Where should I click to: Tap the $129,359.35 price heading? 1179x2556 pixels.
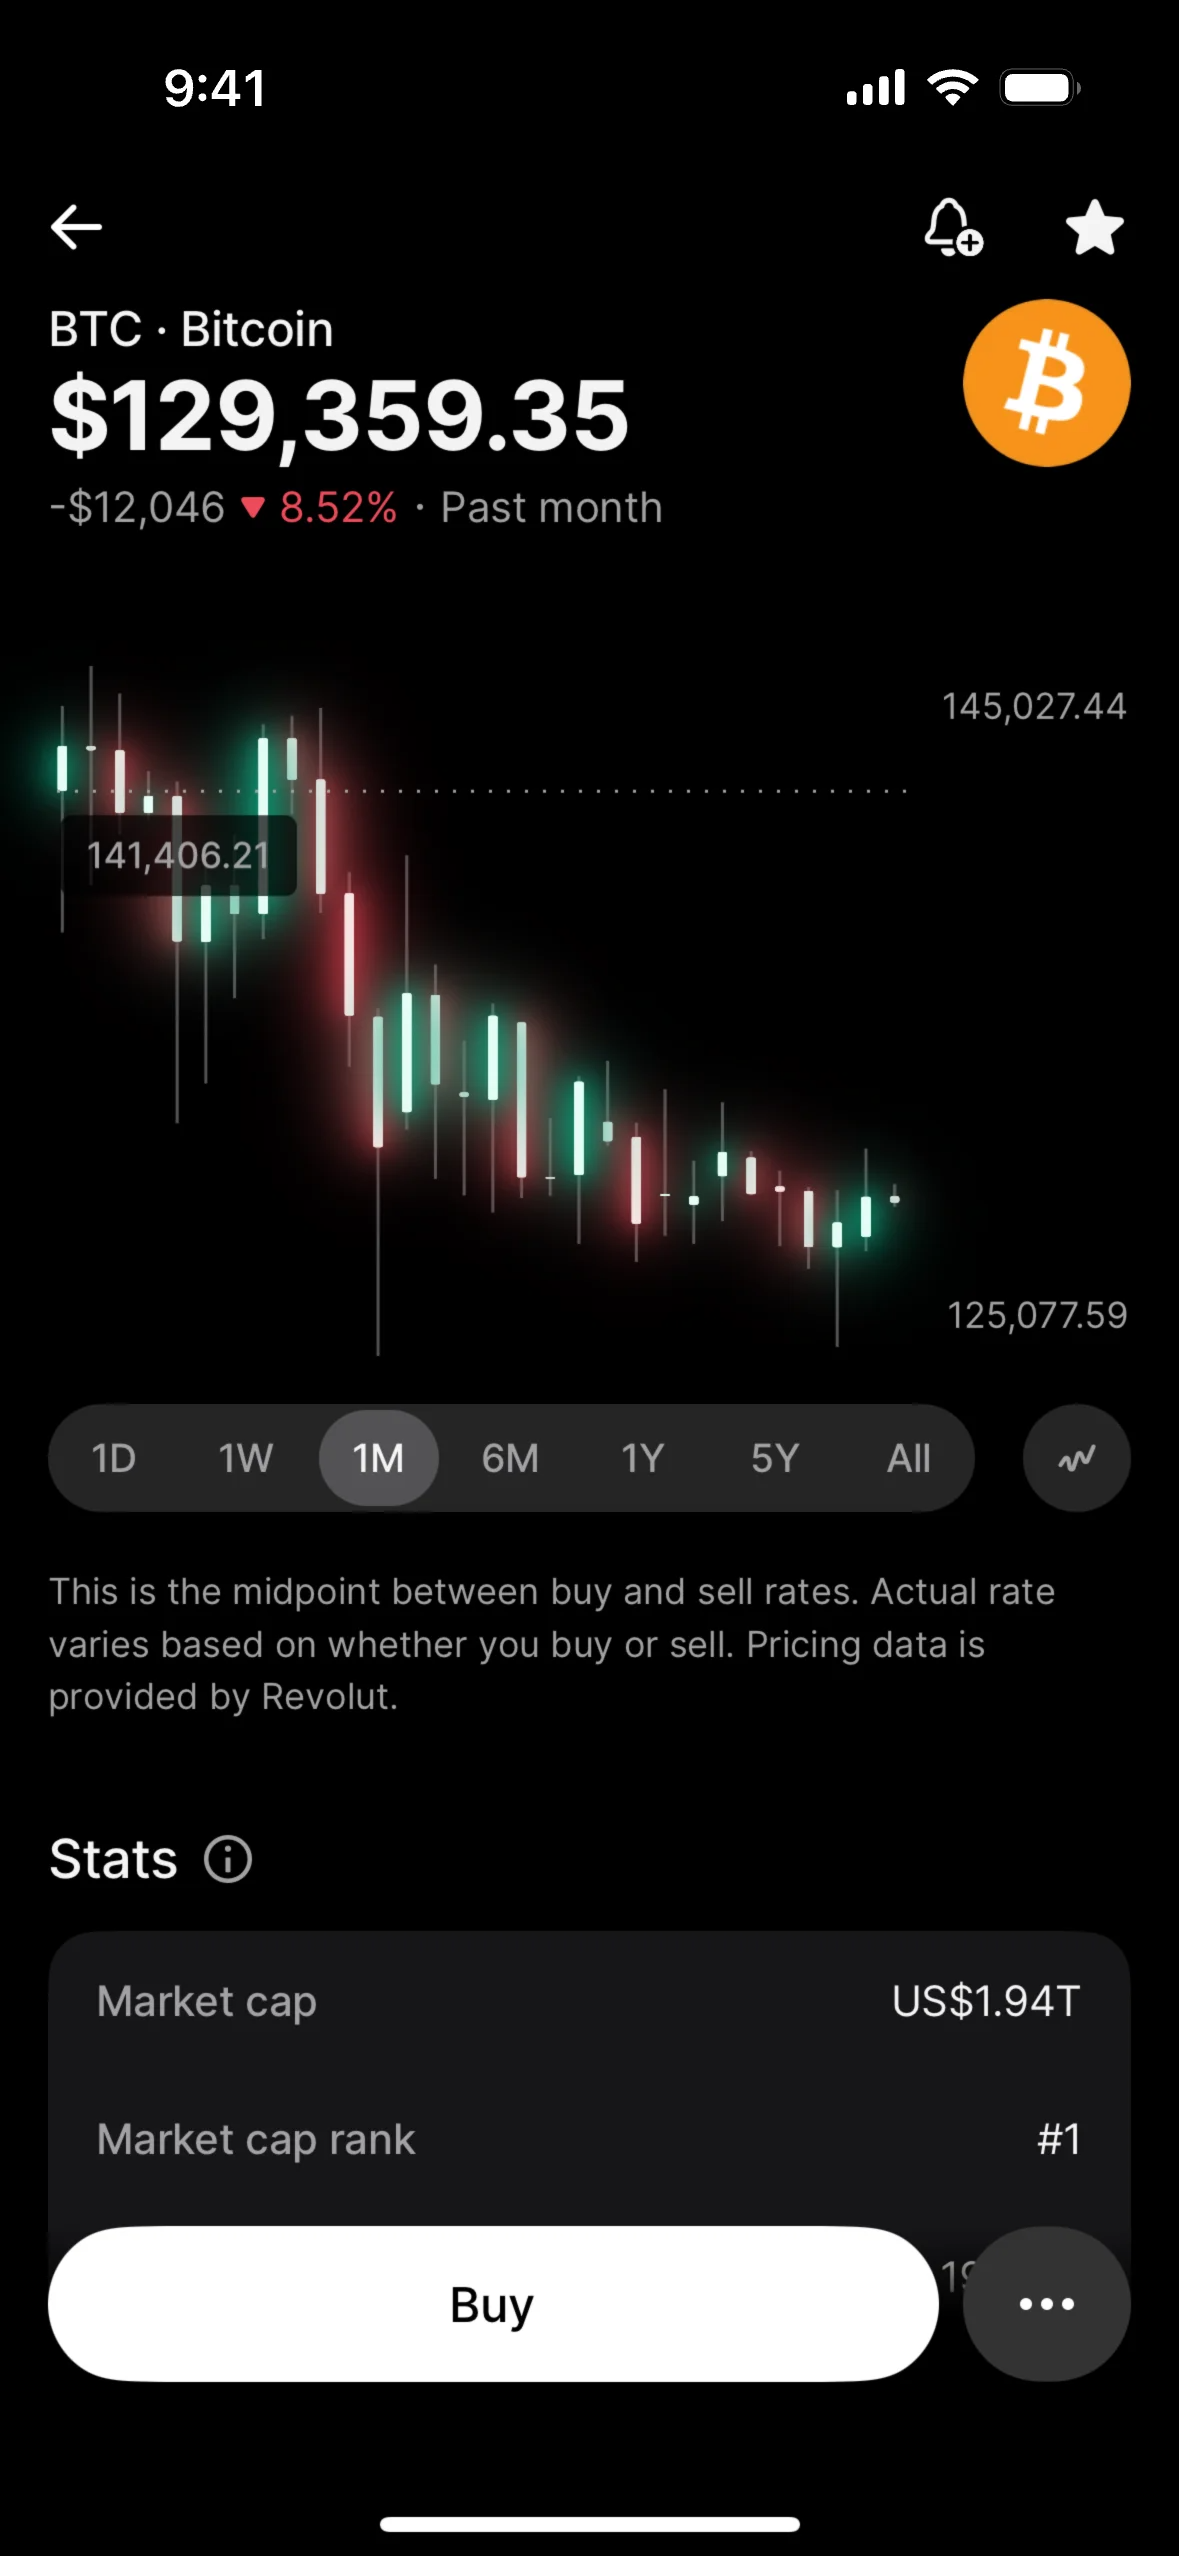[x=340, y=415]
